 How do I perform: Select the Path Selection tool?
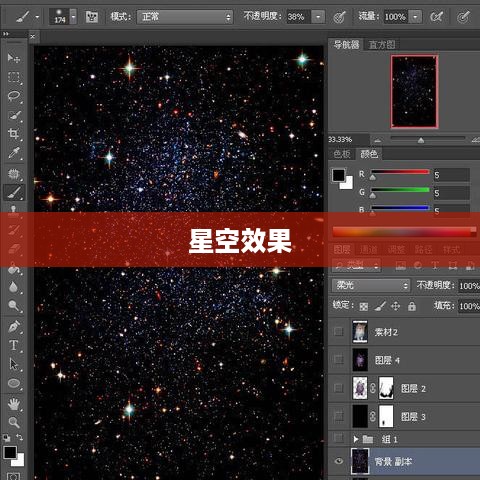click(14, 364)
